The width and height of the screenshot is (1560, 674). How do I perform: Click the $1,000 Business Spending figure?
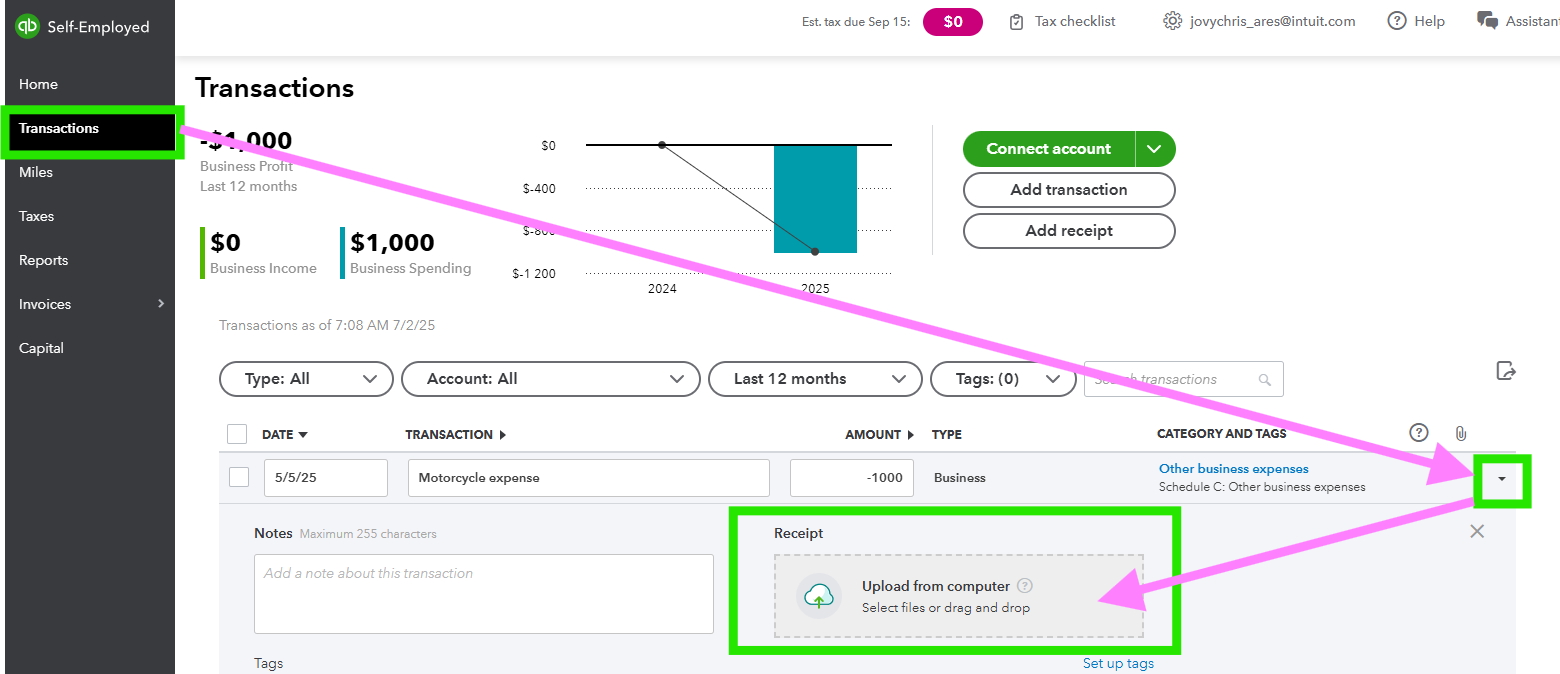click(392, 243)
